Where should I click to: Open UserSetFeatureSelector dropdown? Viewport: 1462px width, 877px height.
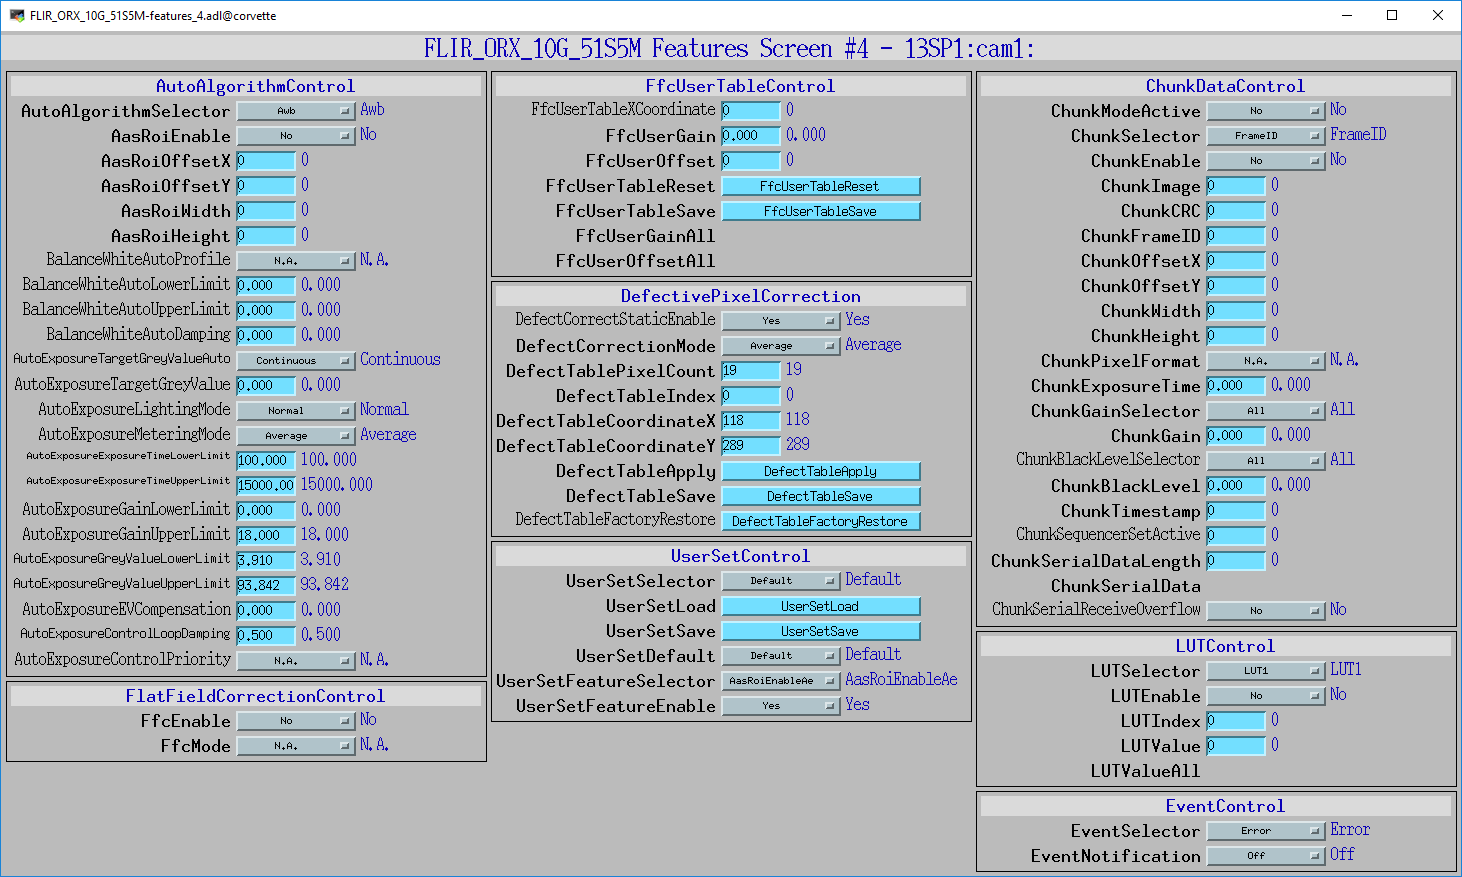point(781,681)
